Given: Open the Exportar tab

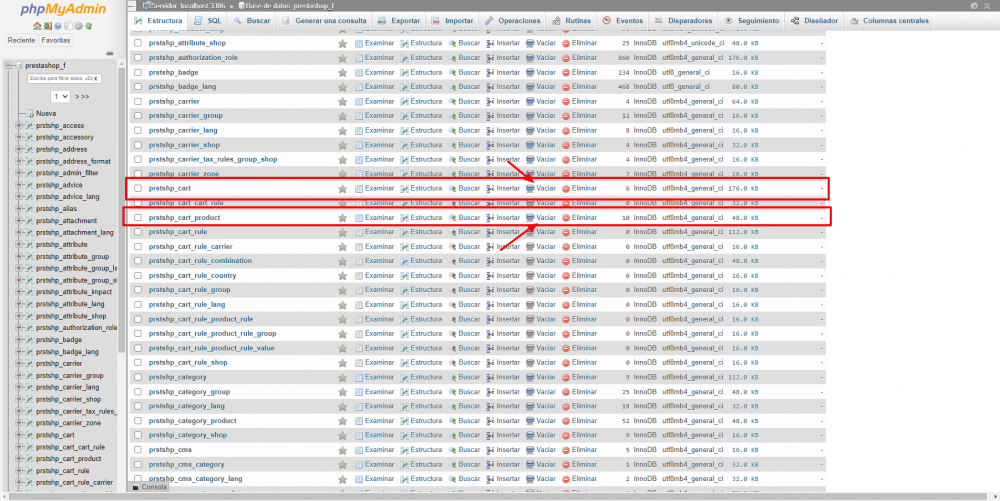Looking at the screenshot, I should pyautogui.click(x=399, y=21).
